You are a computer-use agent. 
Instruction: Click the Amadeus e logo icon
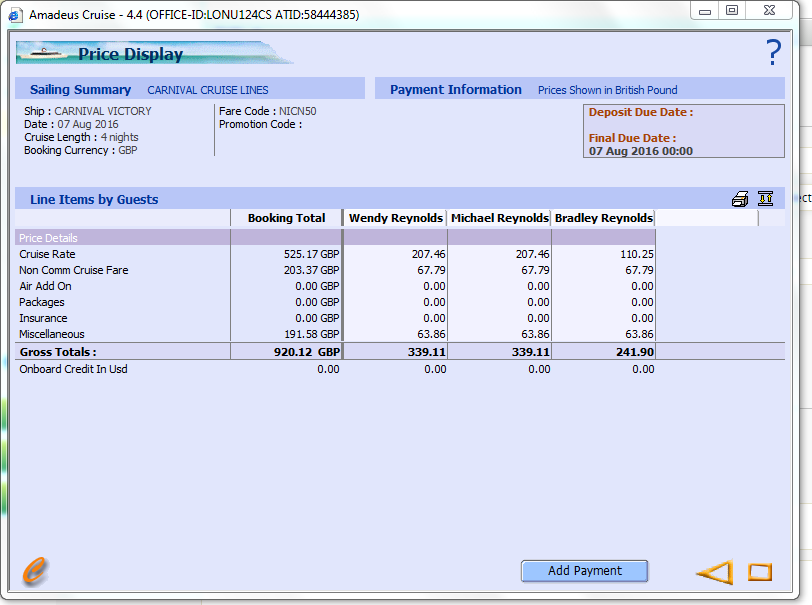pyautogui.click(x=35, y=571)
